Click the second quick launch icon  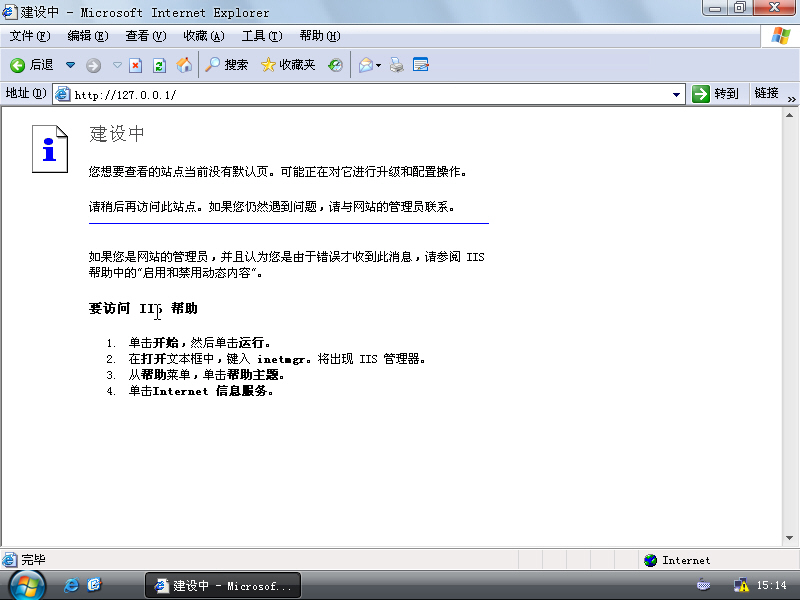pyautogui.click(x=94, y=585)
